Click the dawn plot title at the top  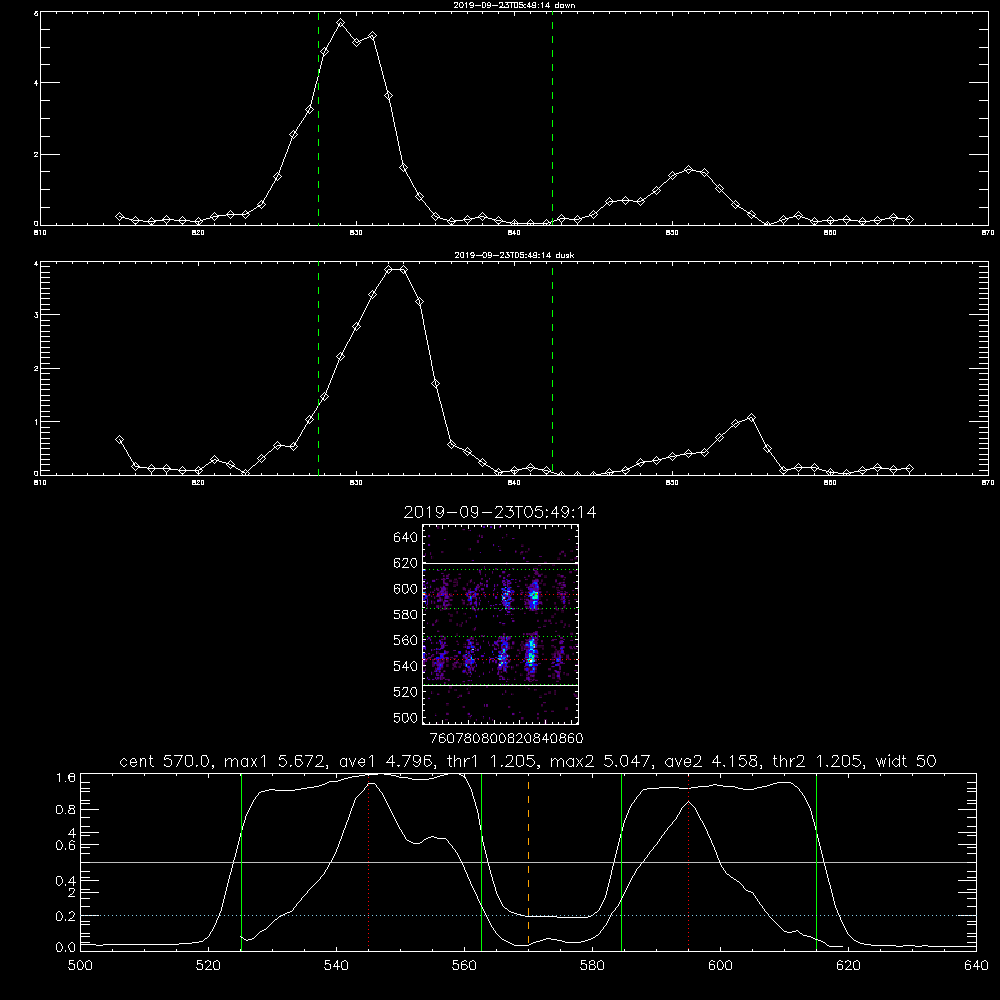click(x=514, y=5)
